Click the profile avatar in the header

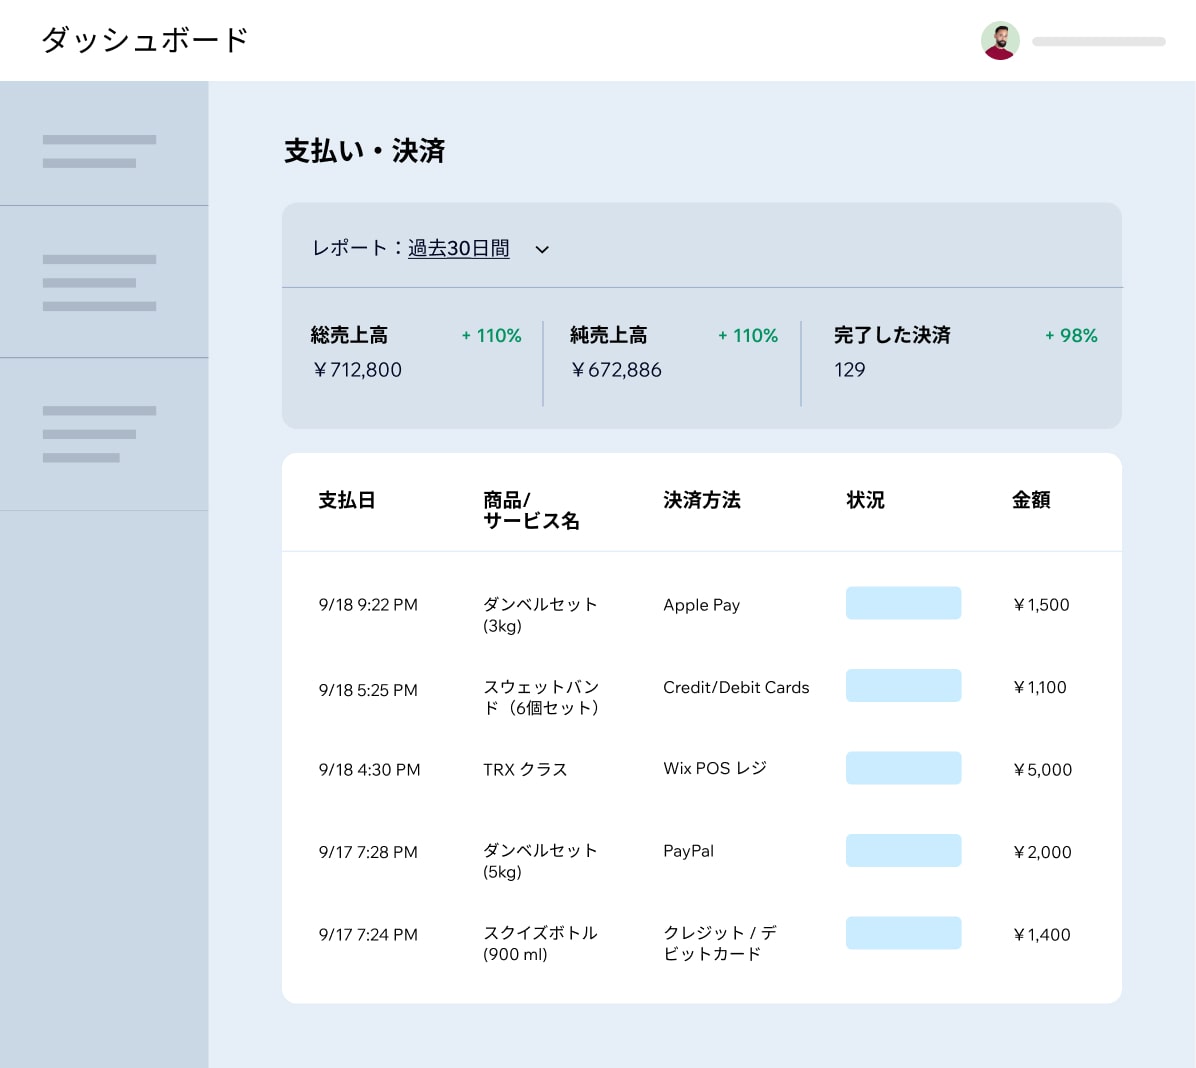[999, 41]
